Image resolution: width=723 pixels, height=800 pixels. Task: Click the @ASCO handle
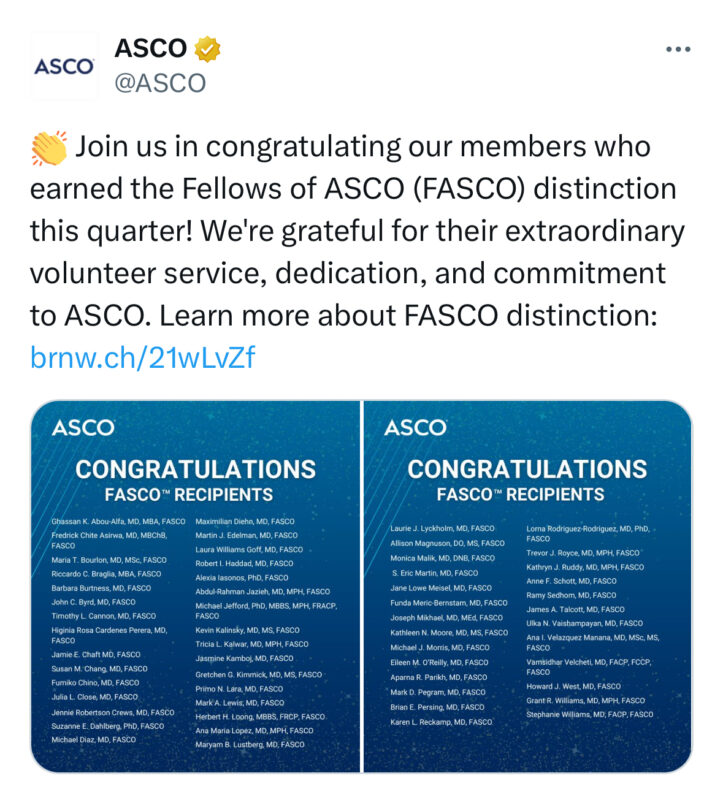(160, 83)
